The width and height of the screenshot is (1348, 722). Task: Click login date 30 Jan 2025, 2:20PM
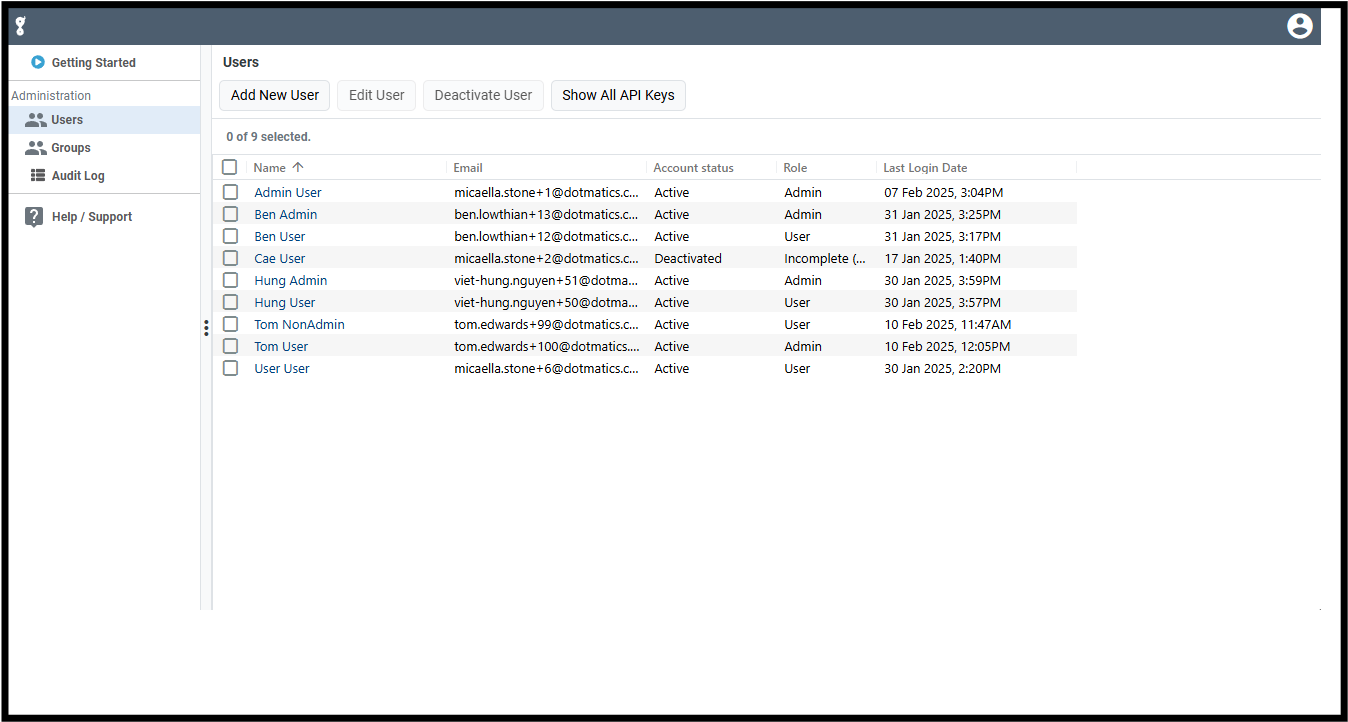tap(942, 369)
